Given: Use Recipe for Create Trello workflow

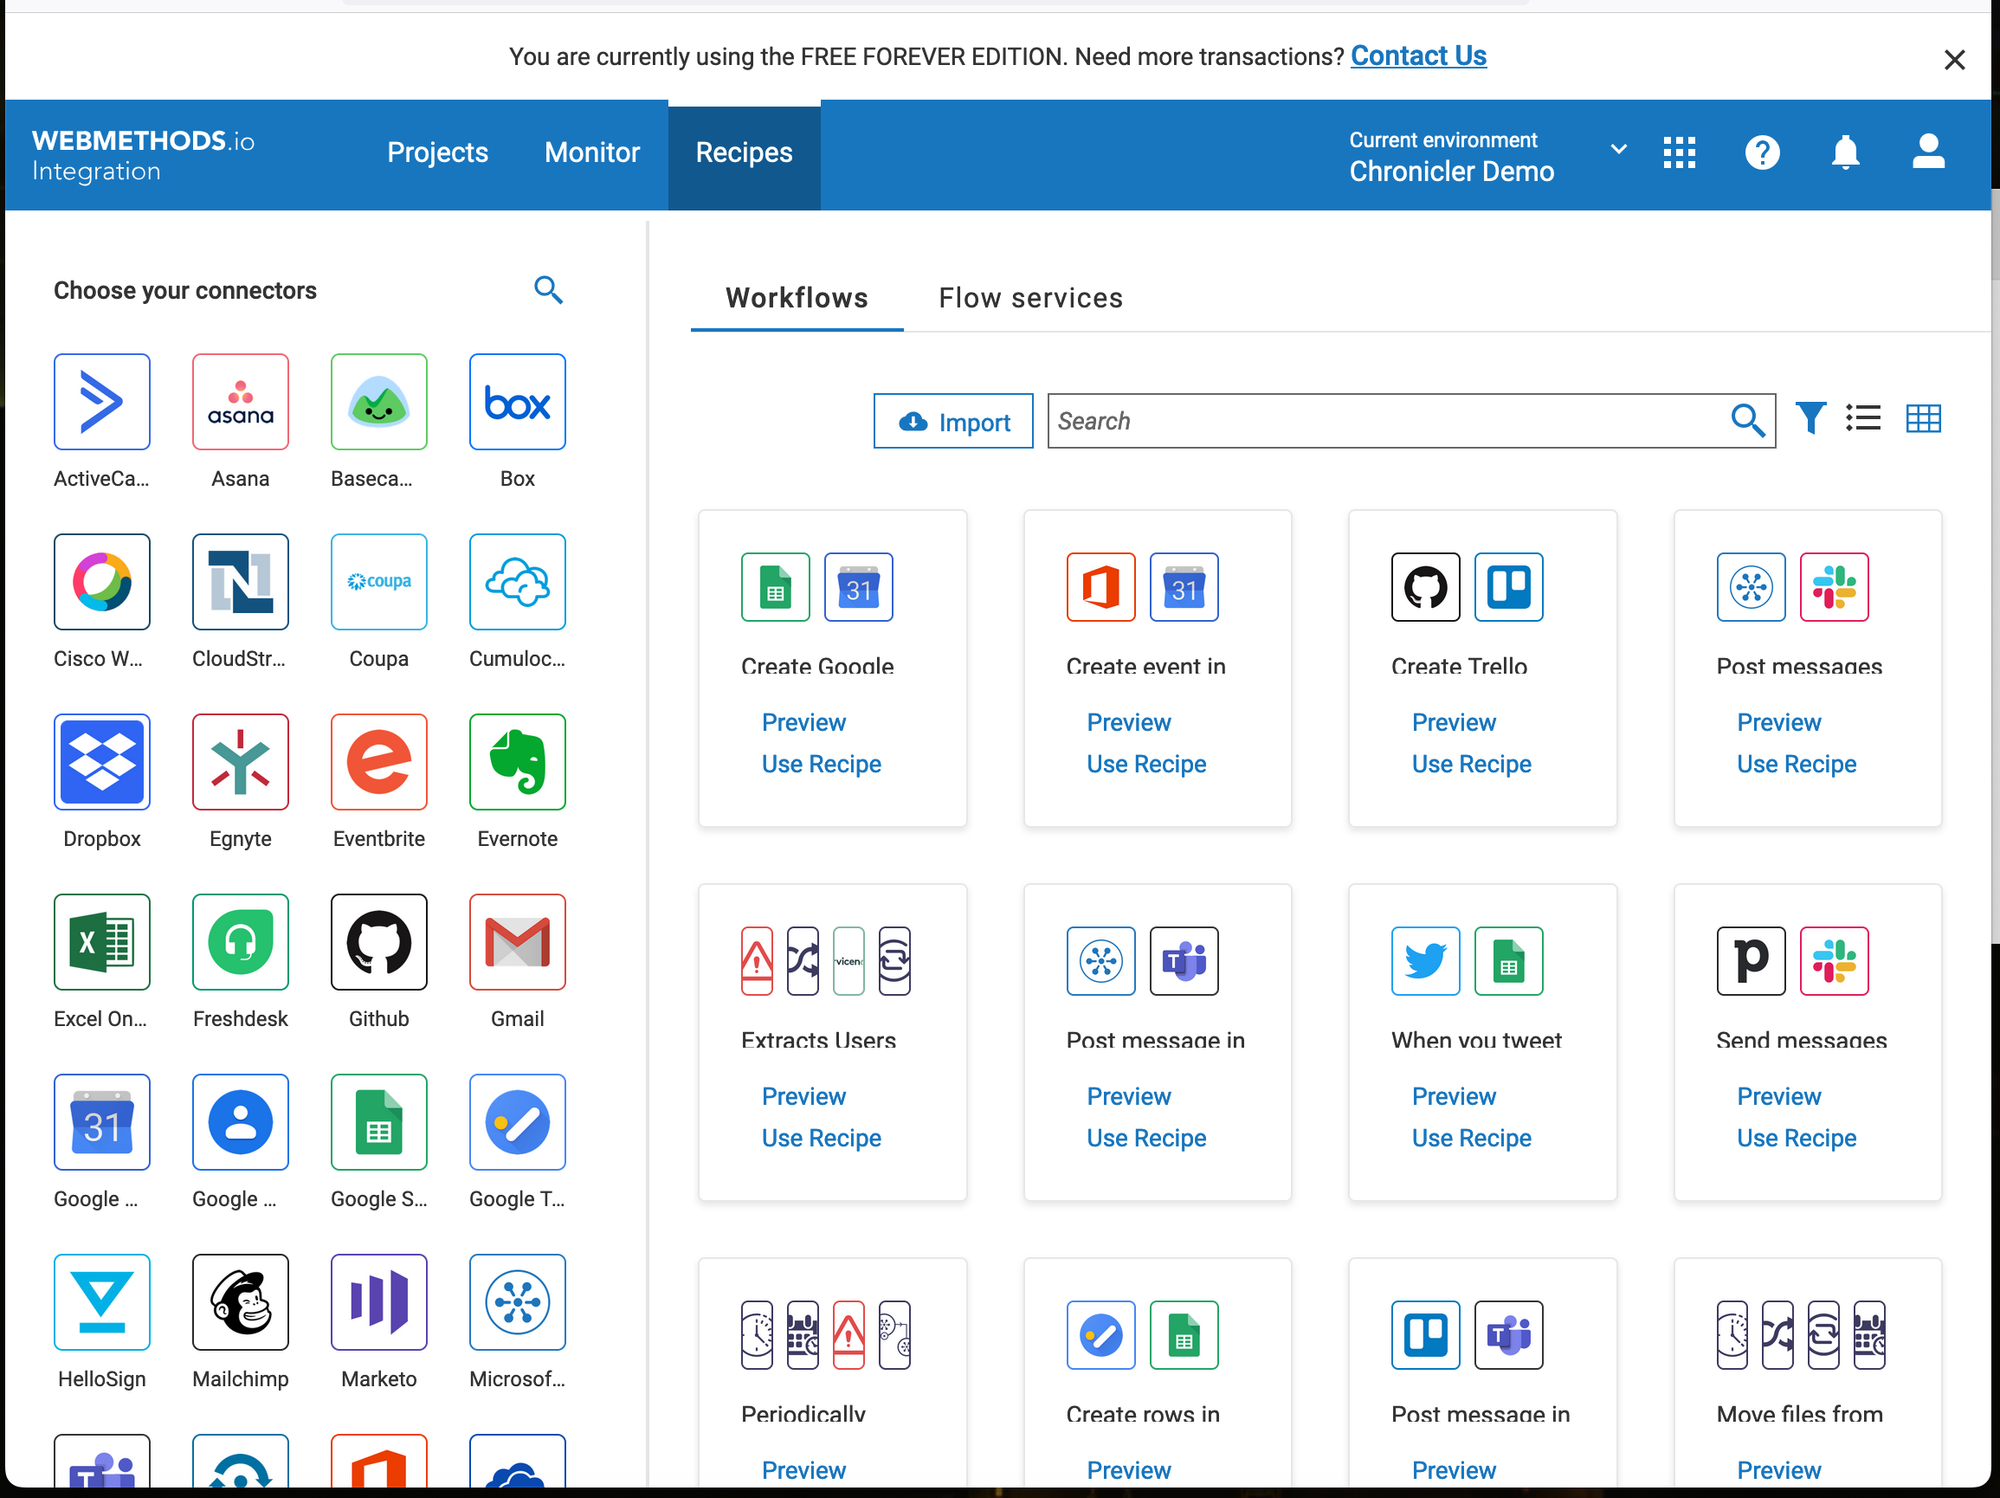Looking at the screenshot, I should (x=1471, y=764).
